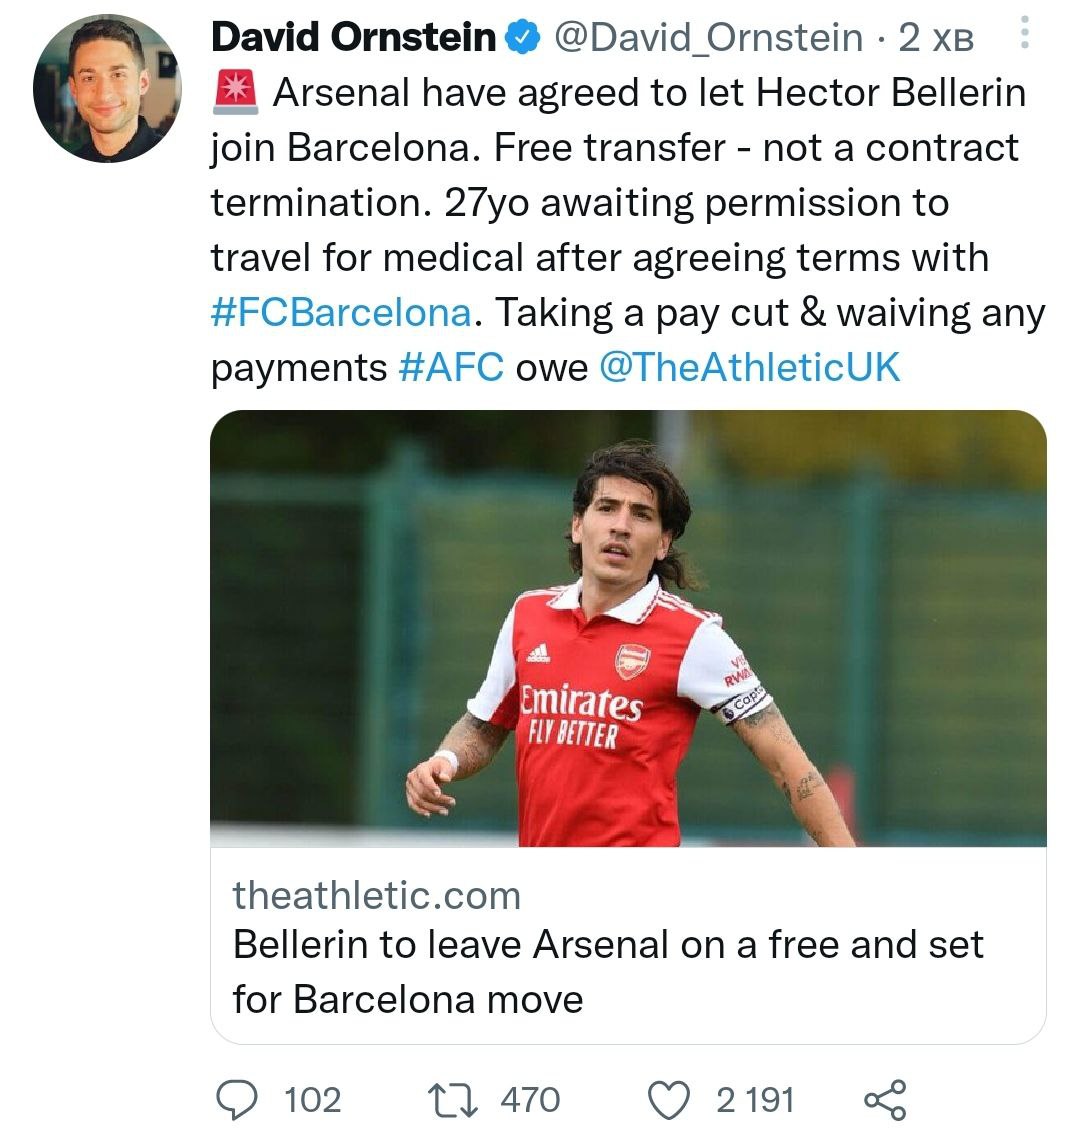Open the 'Bellerin to leave Arsenal' headline
The height and width of the screenshot is (1142, 1080).
click(x=608, y=971)
